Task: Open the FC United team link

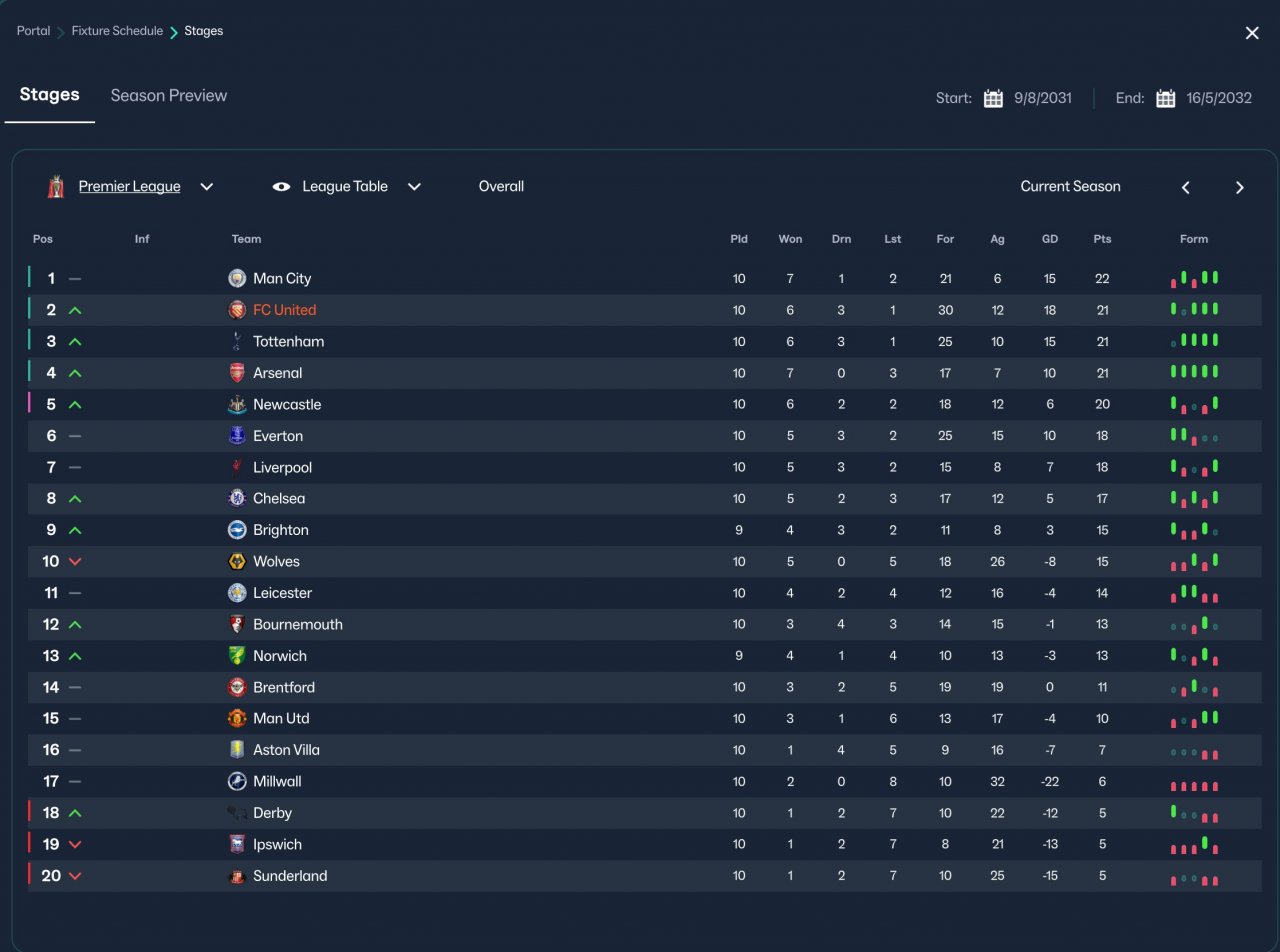Action: click(x=284, y=310)
